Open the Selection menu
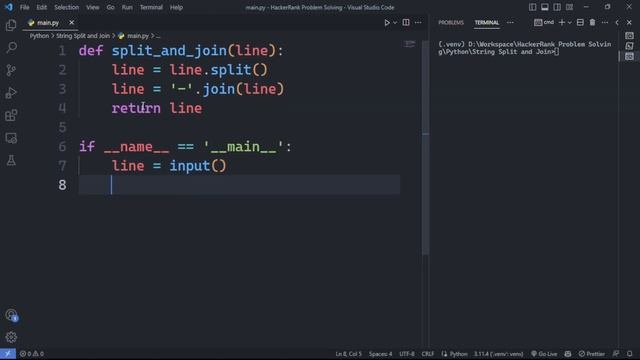Image resolution: width=640 pixels, height=360 pixels. [x=67, y=7]
